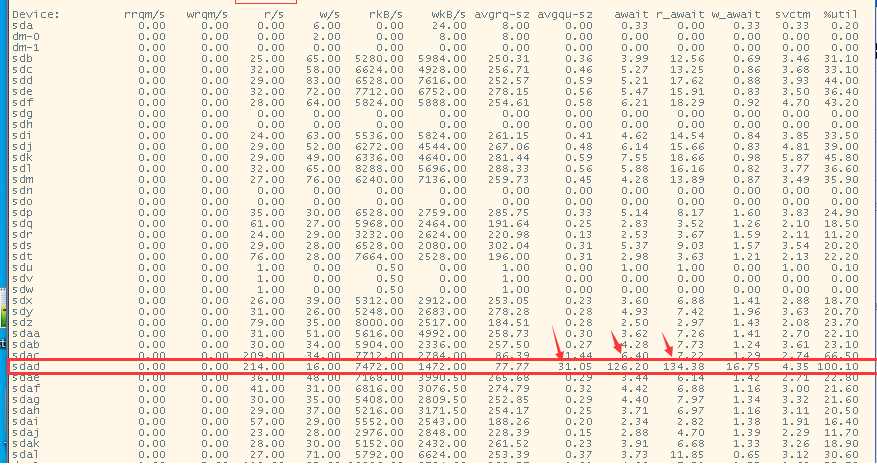Select sdad's r/s value 214.00
The image size is (877, 465).
264,367
